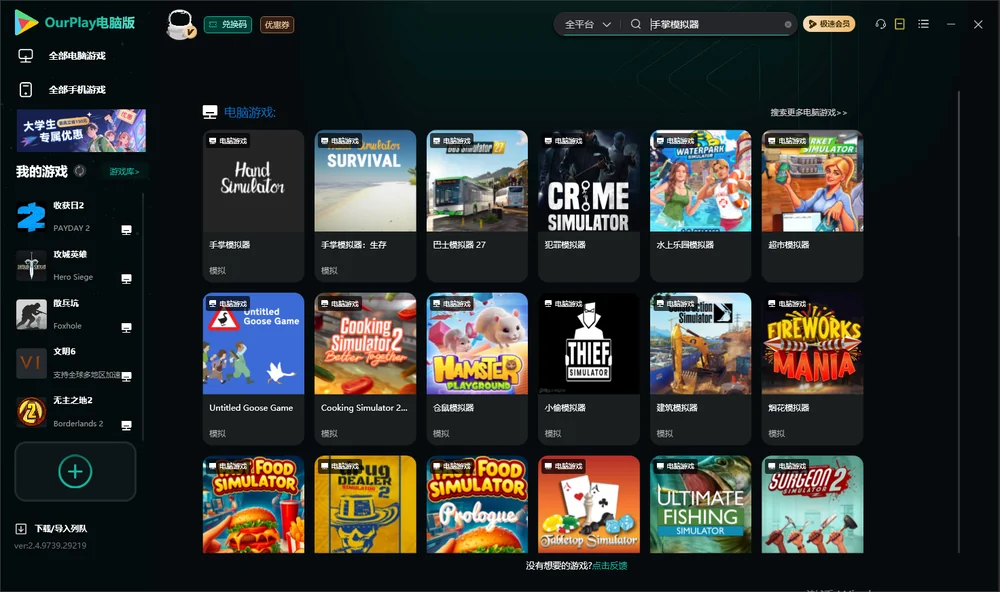Click PC icon on Borderlands 2 row
The height and width of the screenshot is (592, 1000).
126,426
